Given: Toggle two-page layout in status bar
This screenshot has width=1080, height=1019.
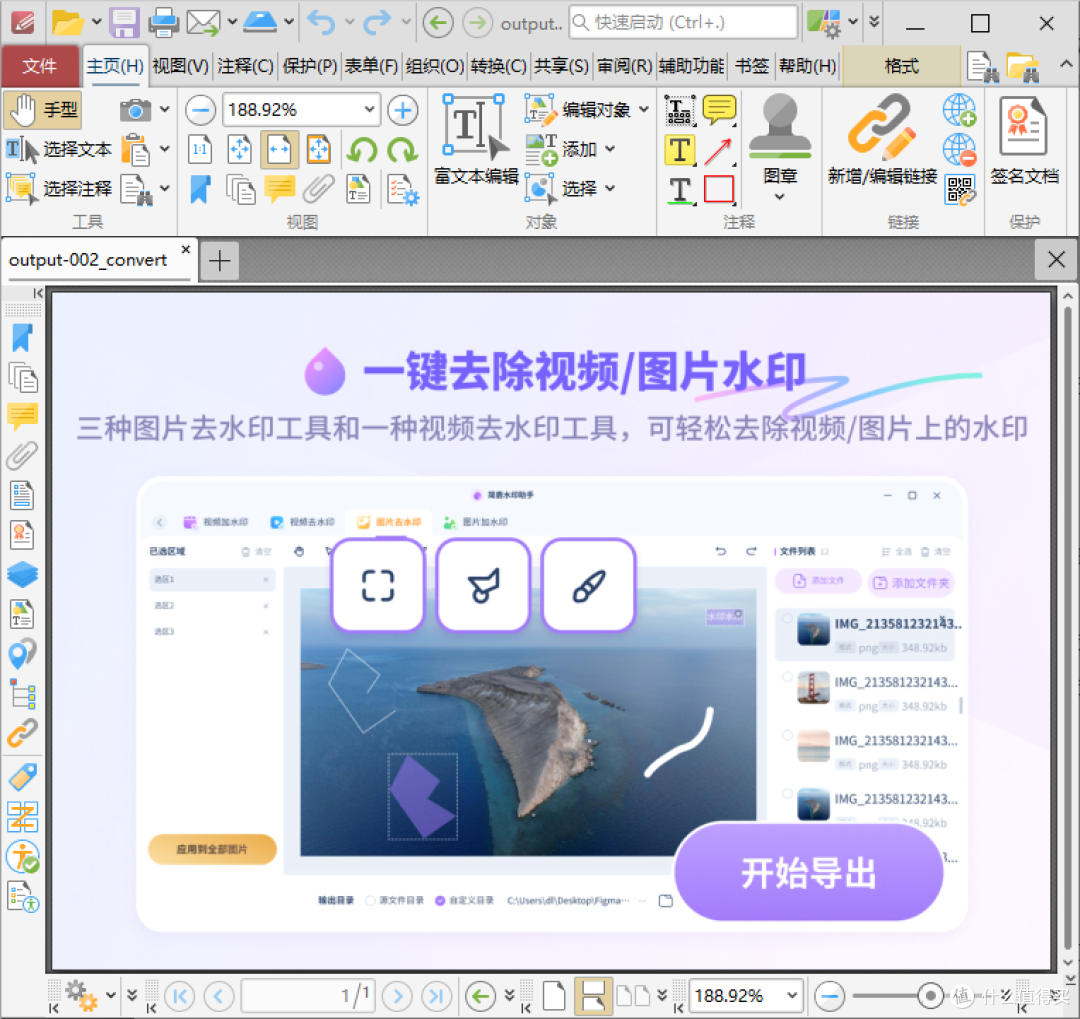Looking at the screenshot, I should point(633,996).
